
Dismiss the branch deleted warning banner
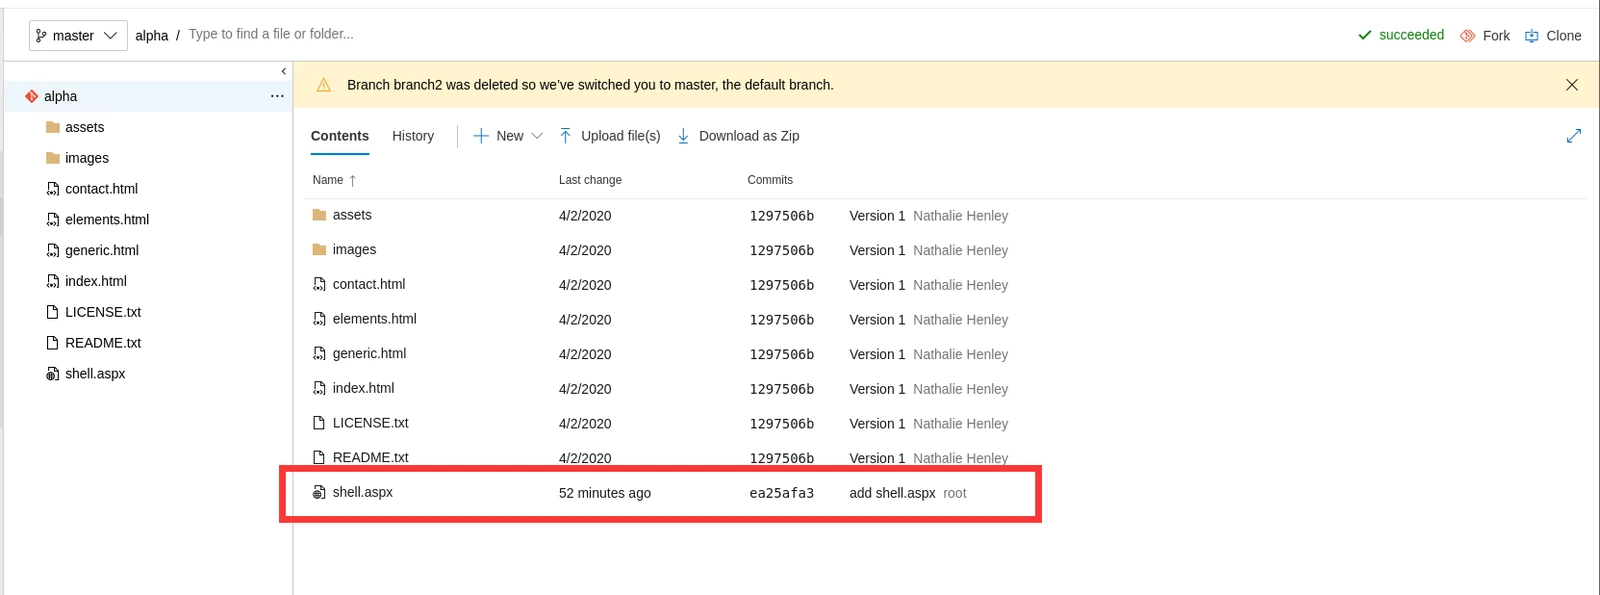pos(1572,85)
